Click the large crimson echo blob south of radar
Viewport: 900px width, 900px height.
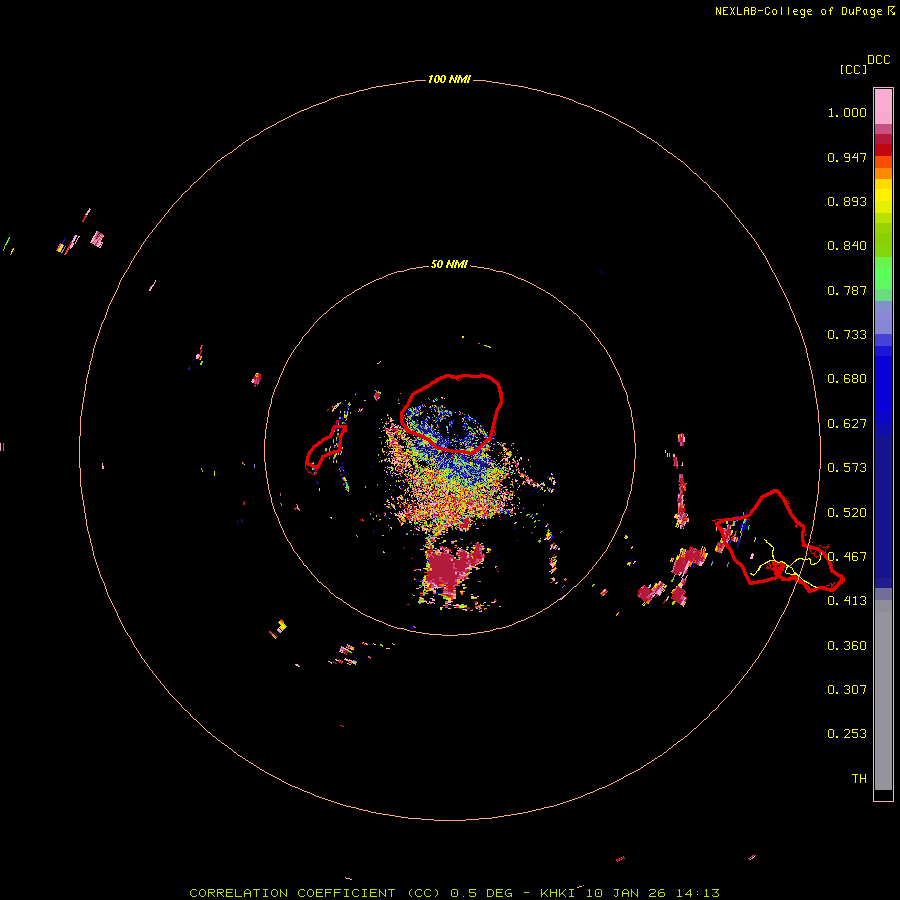(452, 568)
